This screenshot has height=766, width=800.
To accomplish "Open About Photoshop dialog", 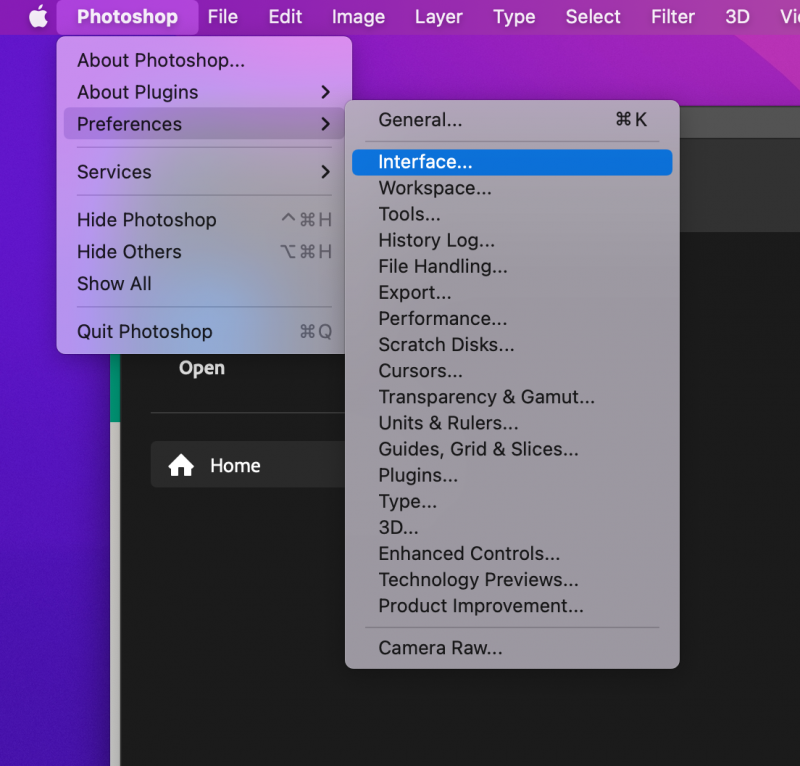I will [161, 61].
